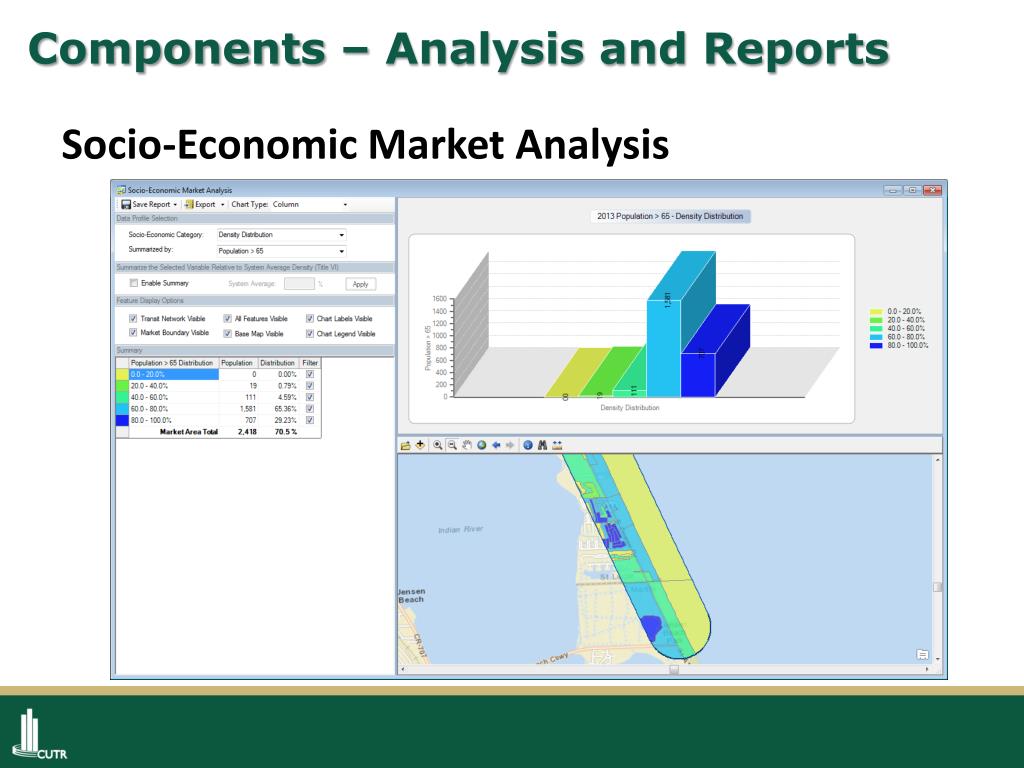The image size is (1024, 768).
Task: Toggle the Enable Summary checkbox
Action: pyautogui.click(x=134, y=283)
